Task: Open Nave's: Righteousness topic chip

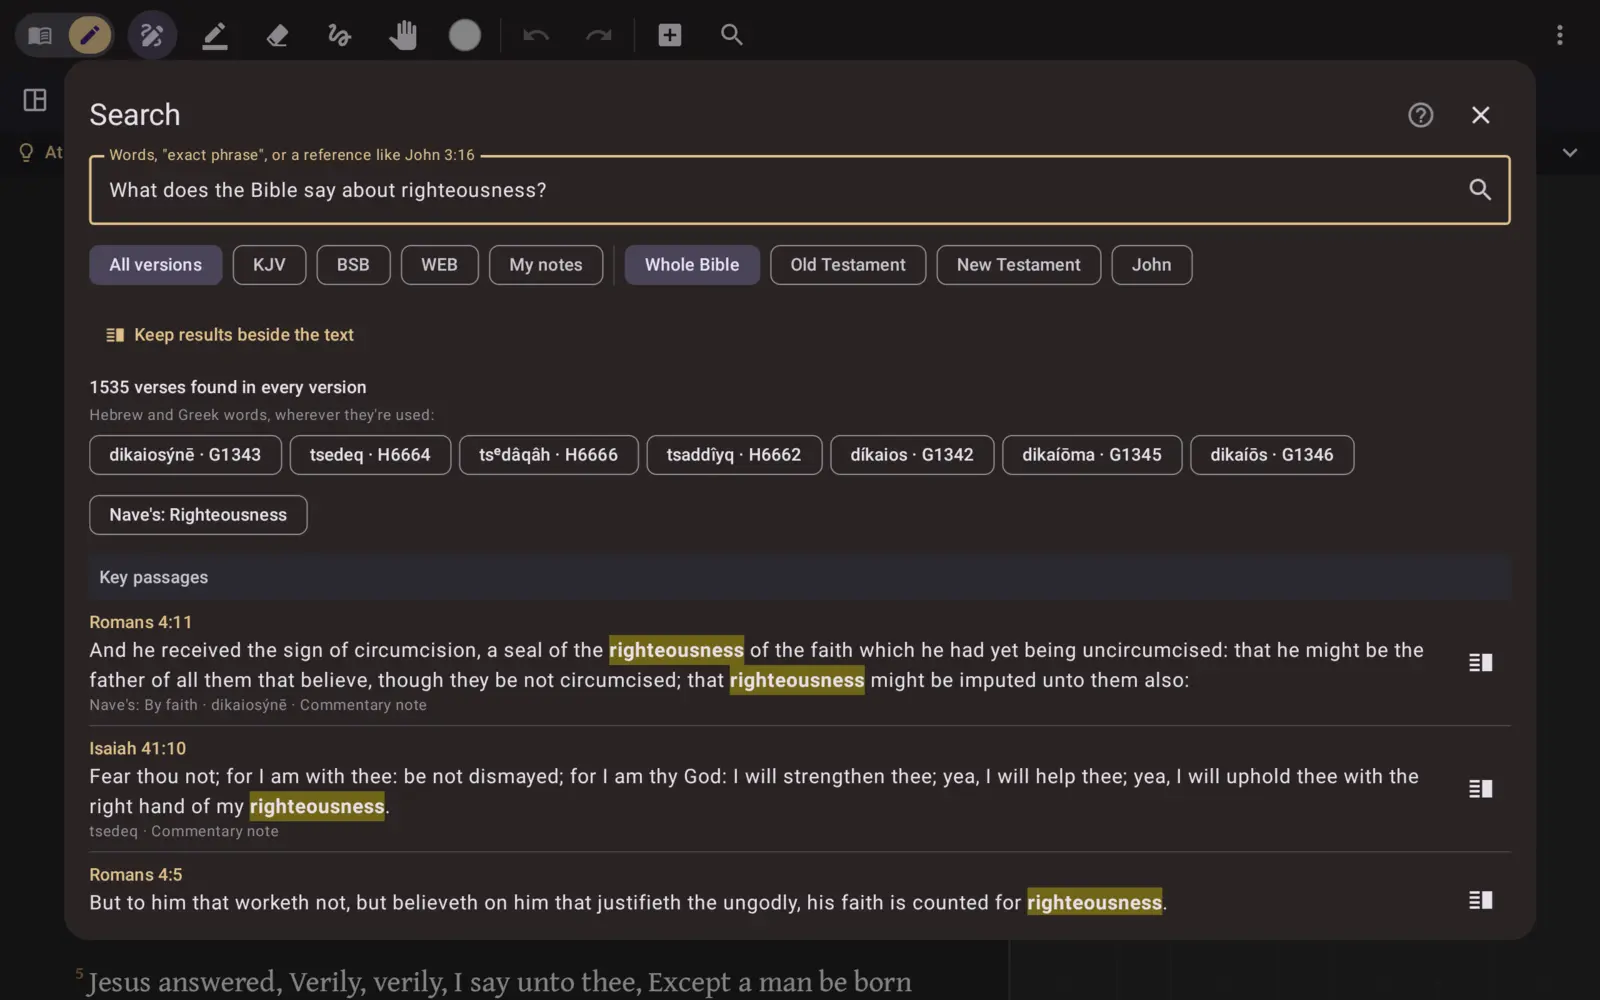Action: click(x=198, y=515)
